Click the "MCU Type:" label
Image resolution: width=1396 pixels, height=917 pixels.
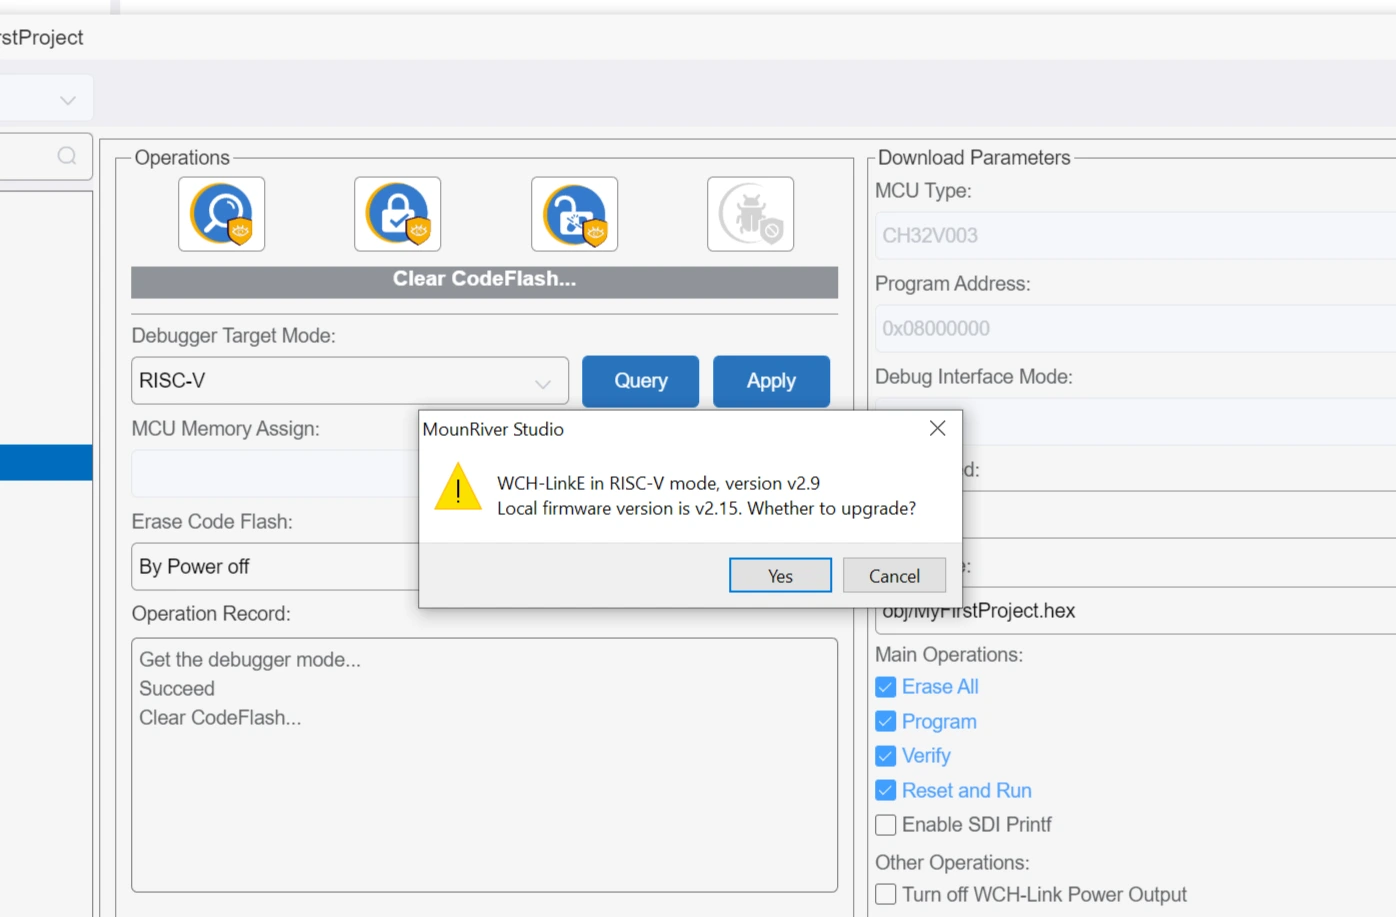[x=923, y=191]
